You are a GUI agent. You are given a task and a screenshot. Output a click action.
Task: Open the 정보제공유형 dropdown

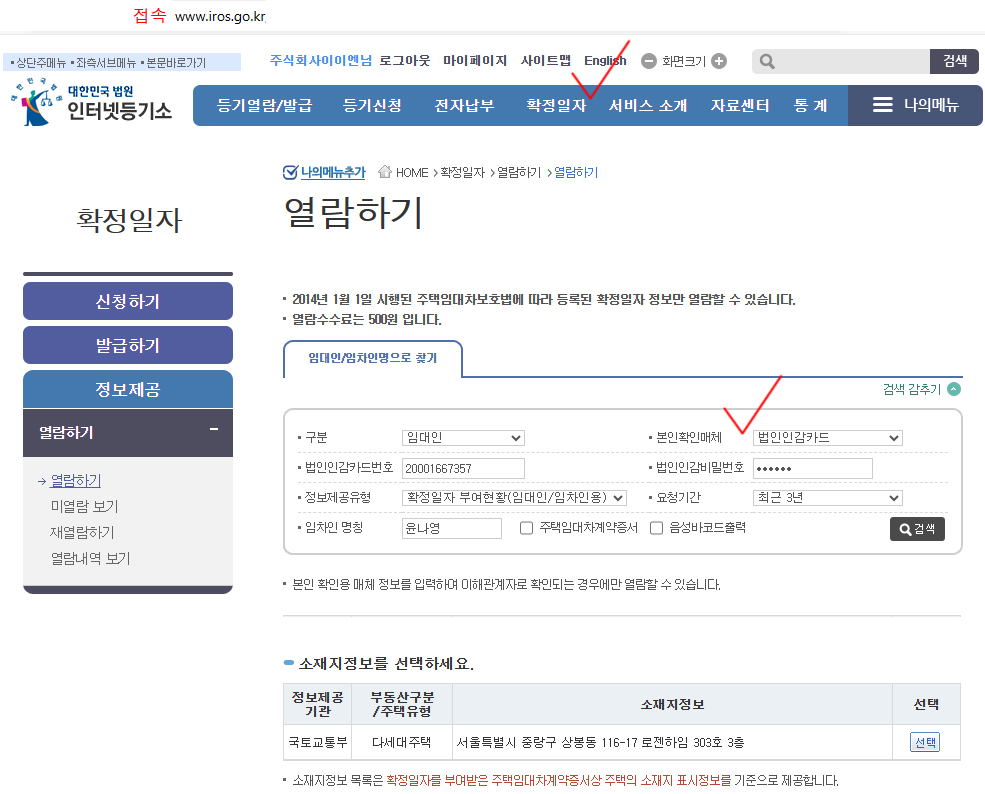click(514, 498)
